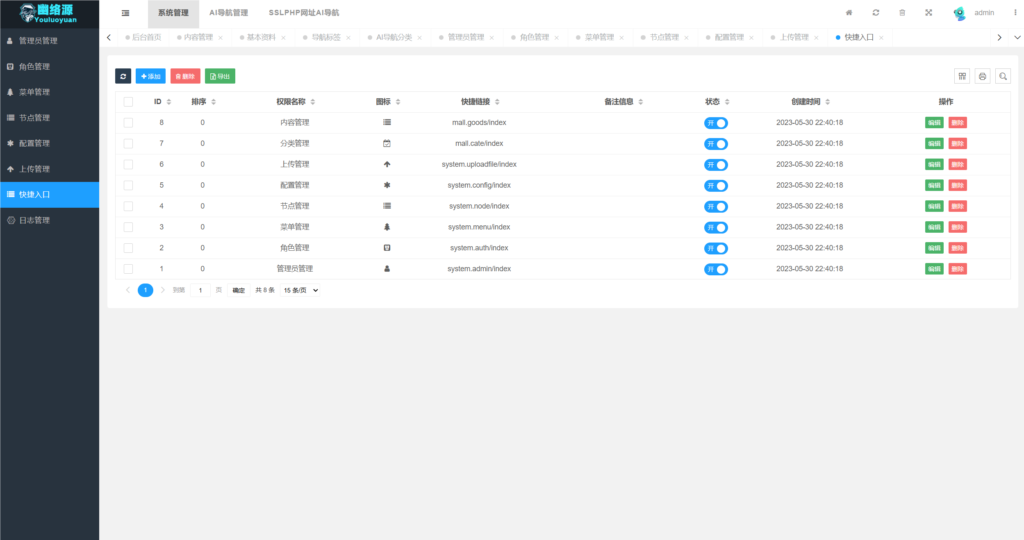Turn off the status switch for 管理员管理
This screenshot has width=1024, height=540.
(x=716, y=269)
